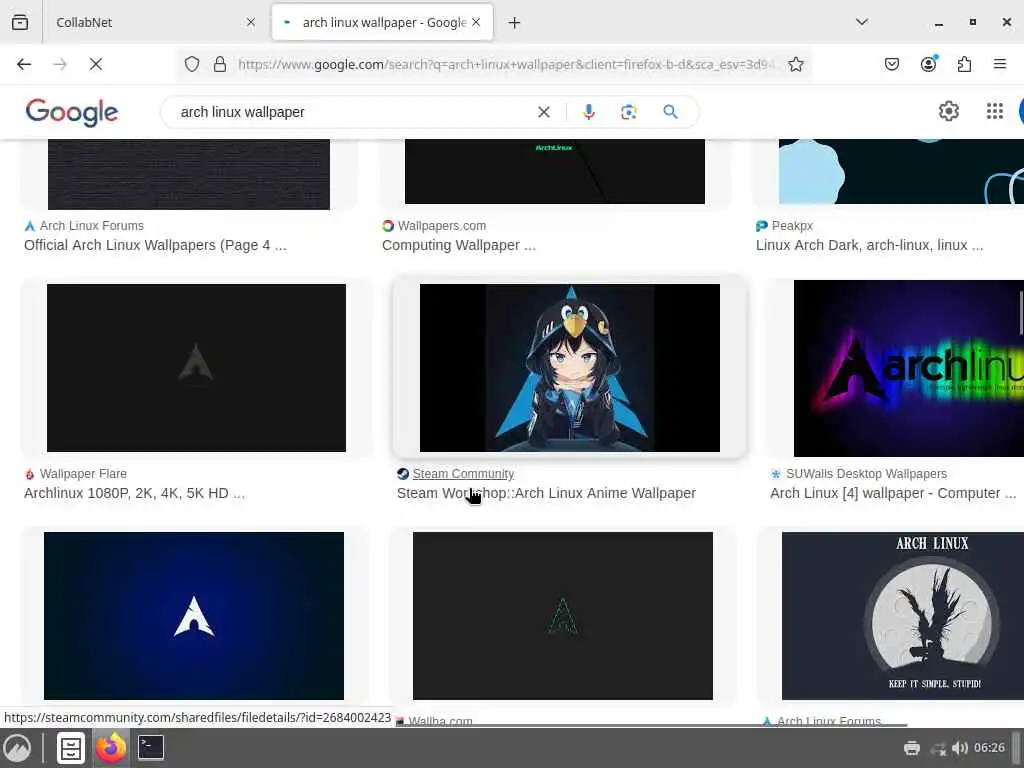This screenshot has width=1024, height=768.
Task: Open the extensions puzzle icon
Action: [964, 64]
